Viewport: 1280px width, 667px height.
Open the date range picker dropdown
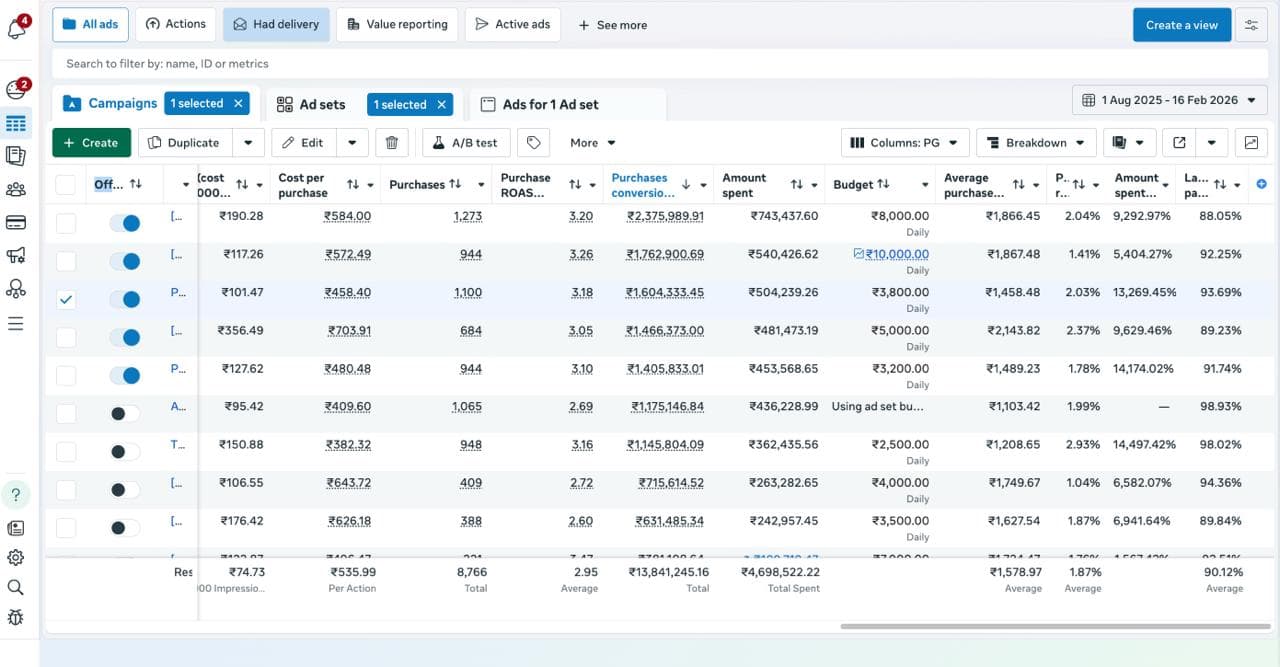point(1169,100)
